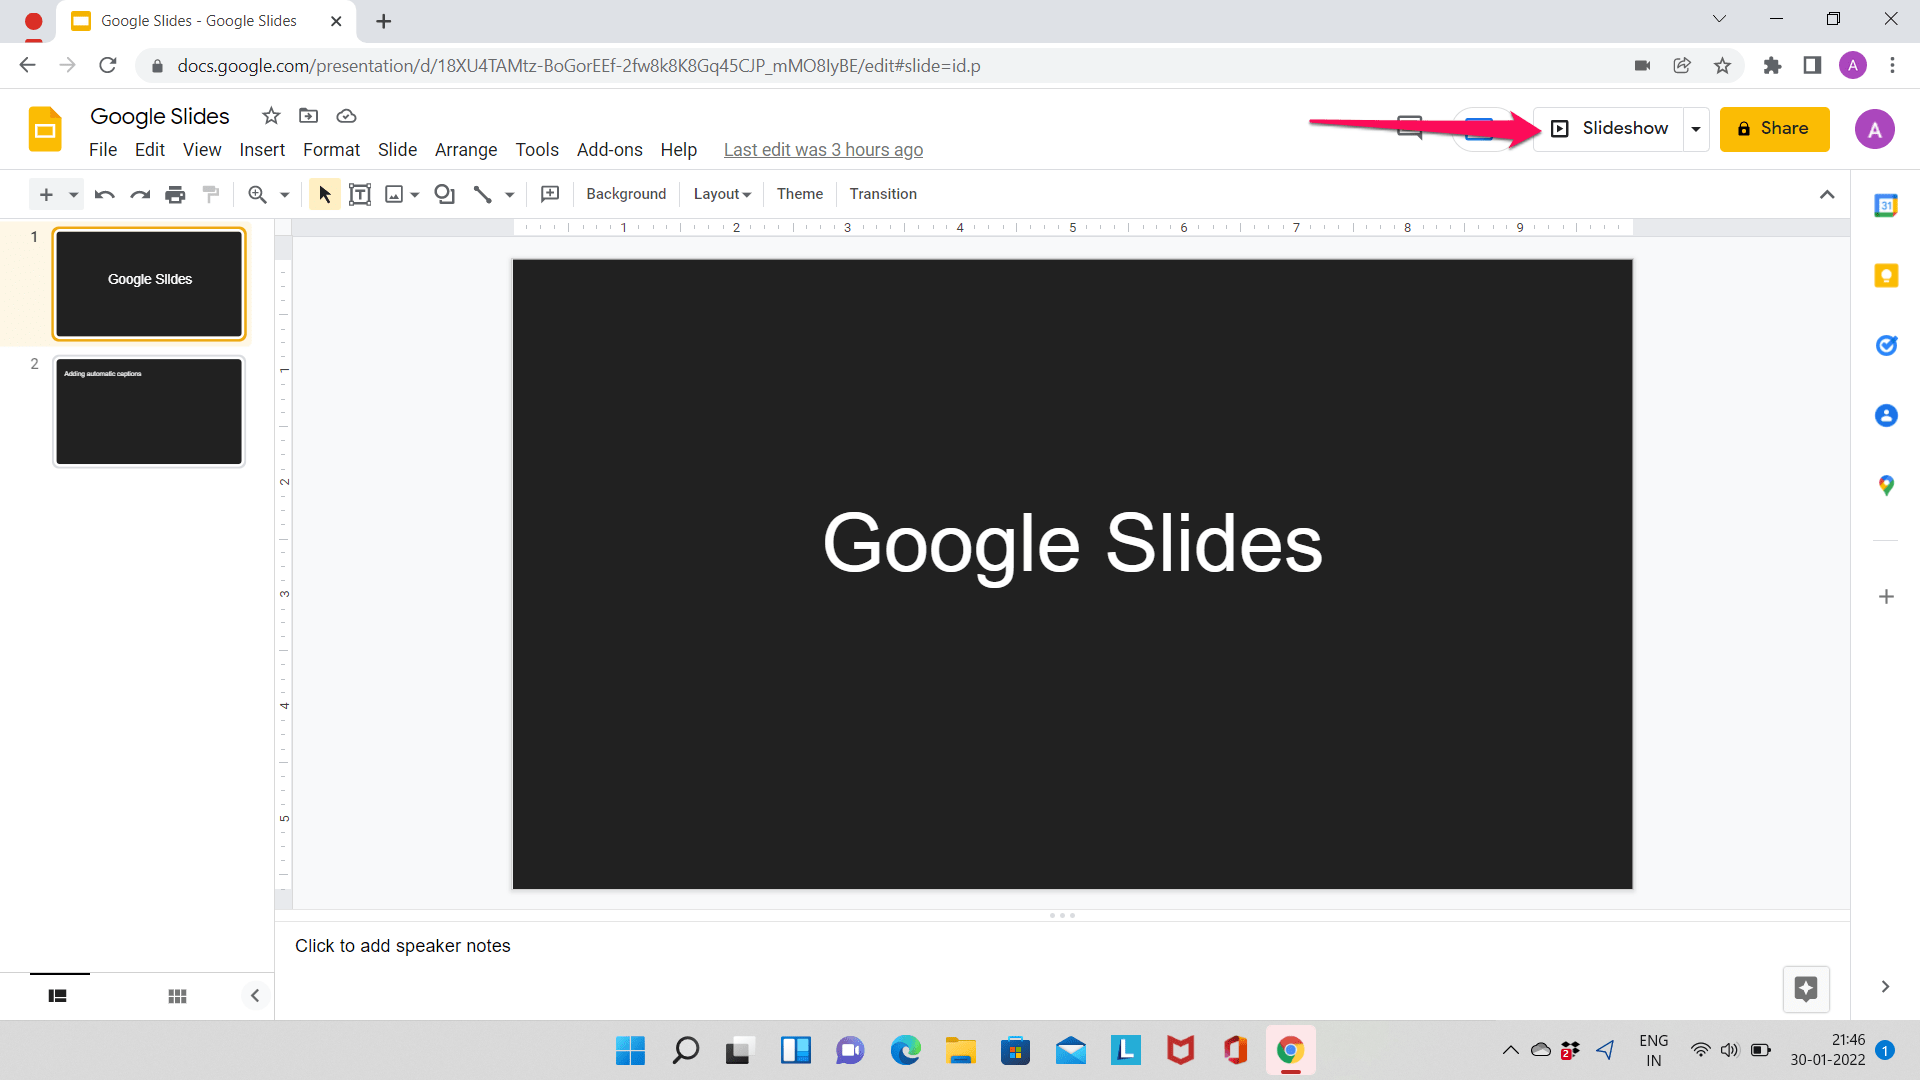Open the Insert menu
This screenshot has height=1080, width=1920.
pyautogui.click(x=262, y=150)
